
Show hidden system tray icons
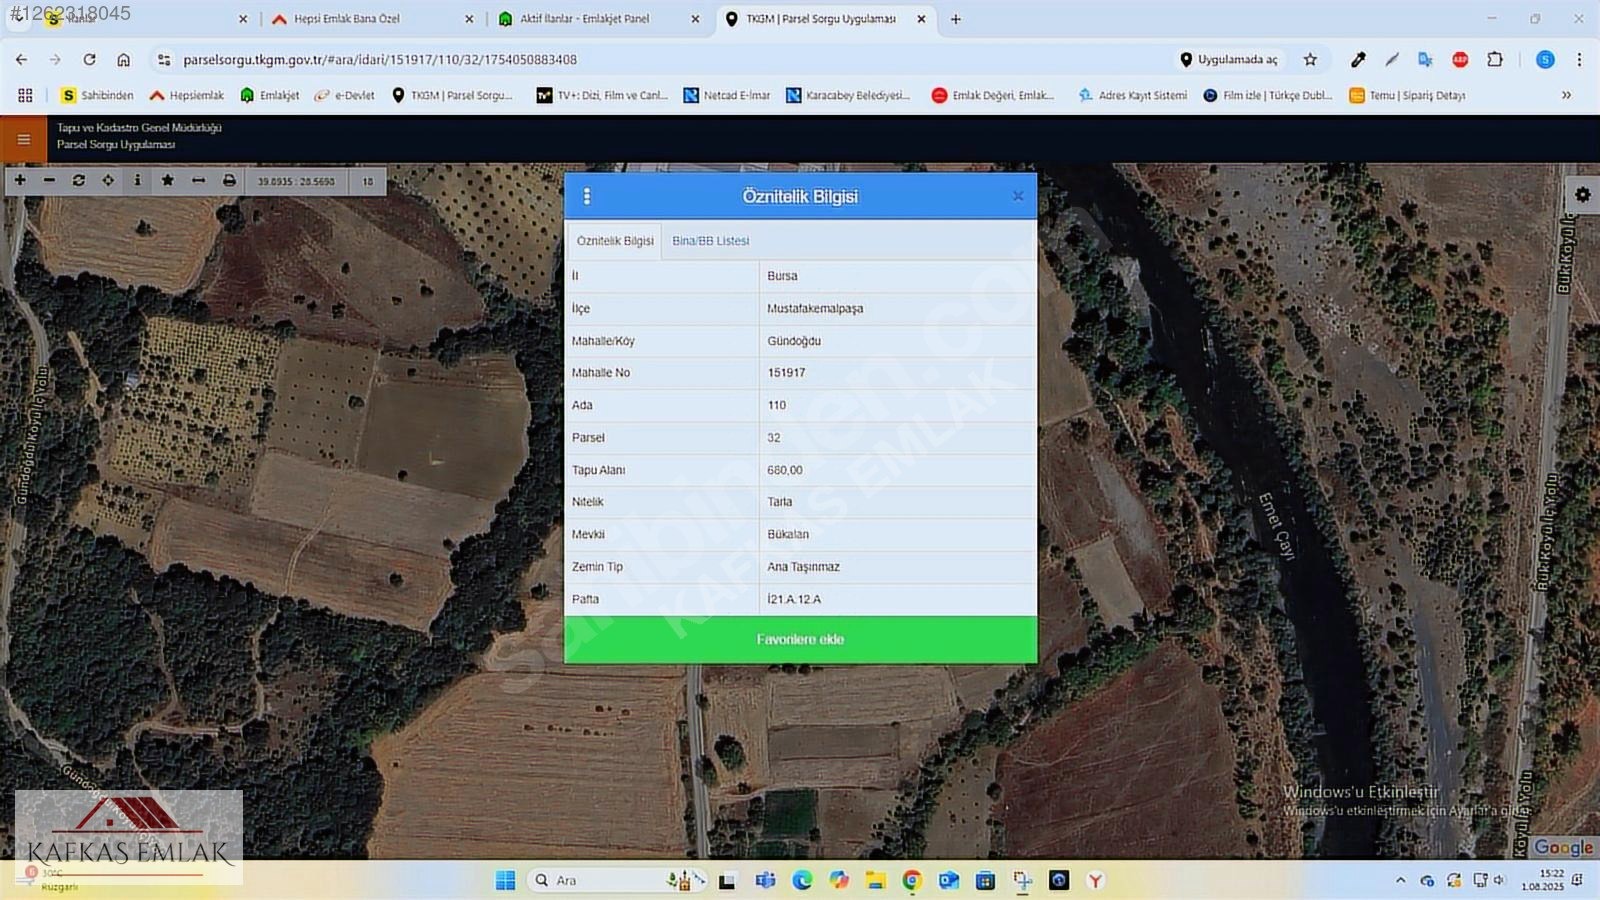pos(1400,880)
